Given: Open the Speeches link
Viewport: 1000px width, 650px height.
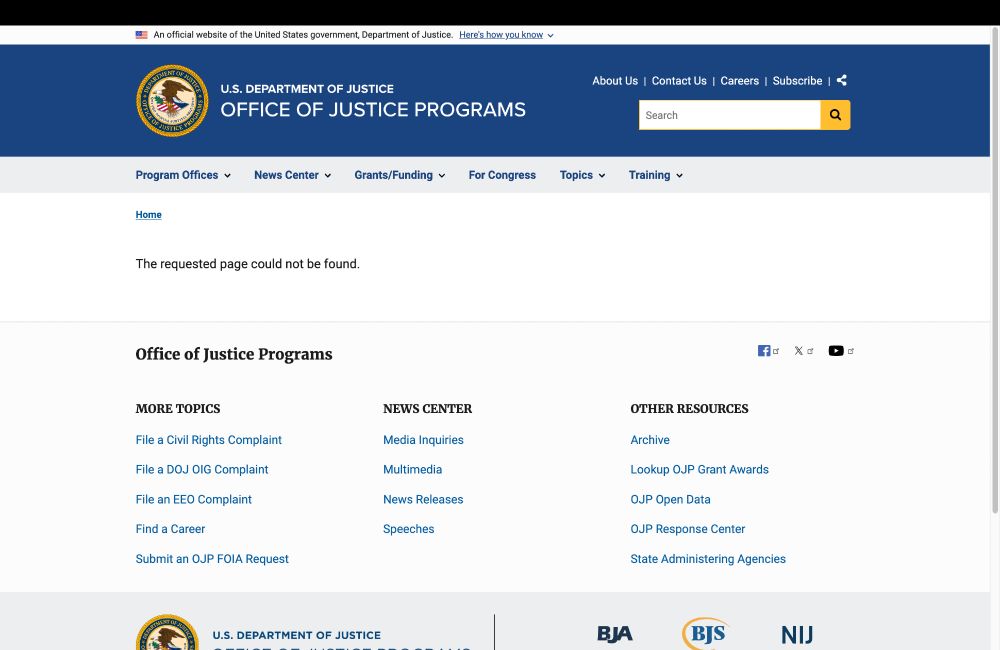Looking at the screenshot, I should 408,529.
